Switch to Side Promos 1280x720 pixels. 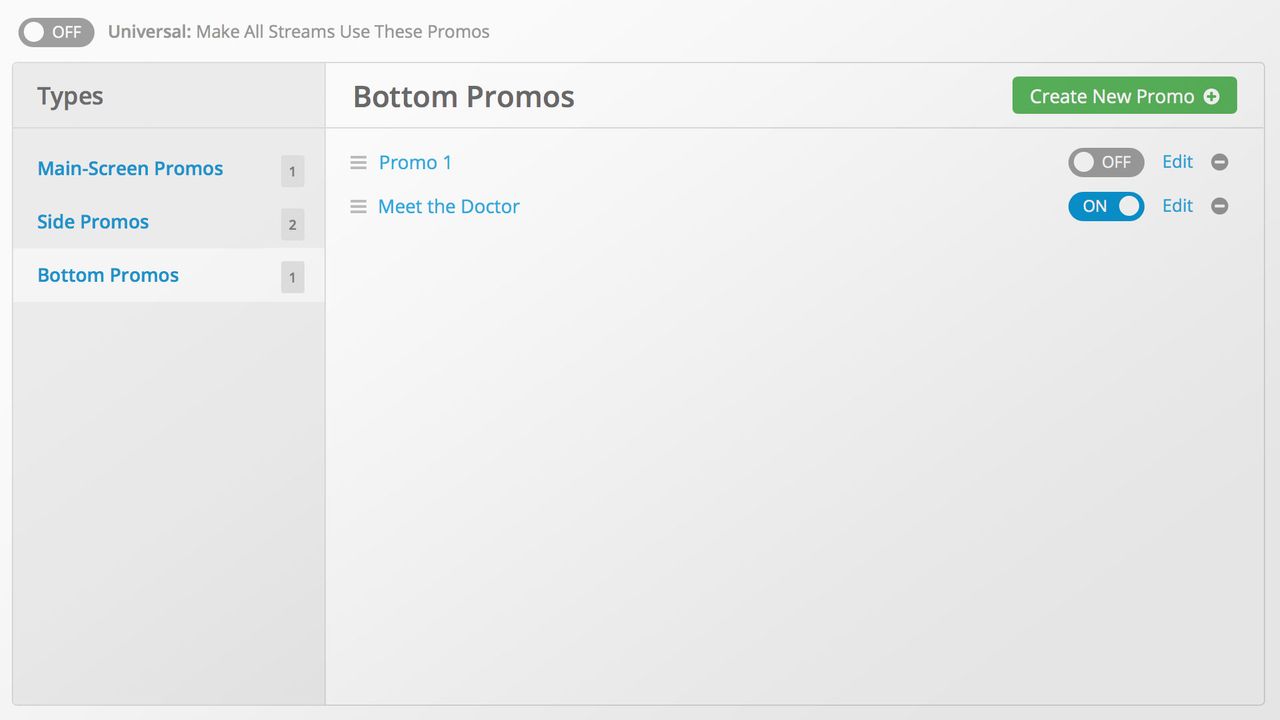coord(93,221)
